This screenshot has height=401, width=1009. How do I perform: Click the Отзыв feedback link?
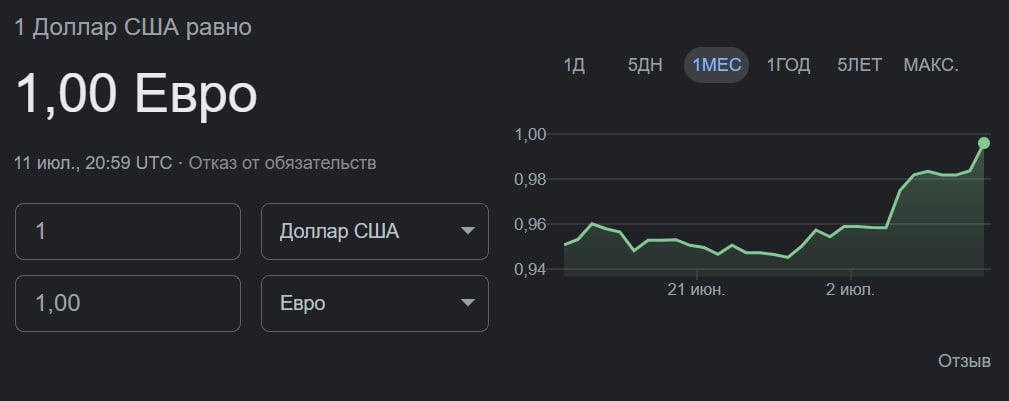coord(964,361)
